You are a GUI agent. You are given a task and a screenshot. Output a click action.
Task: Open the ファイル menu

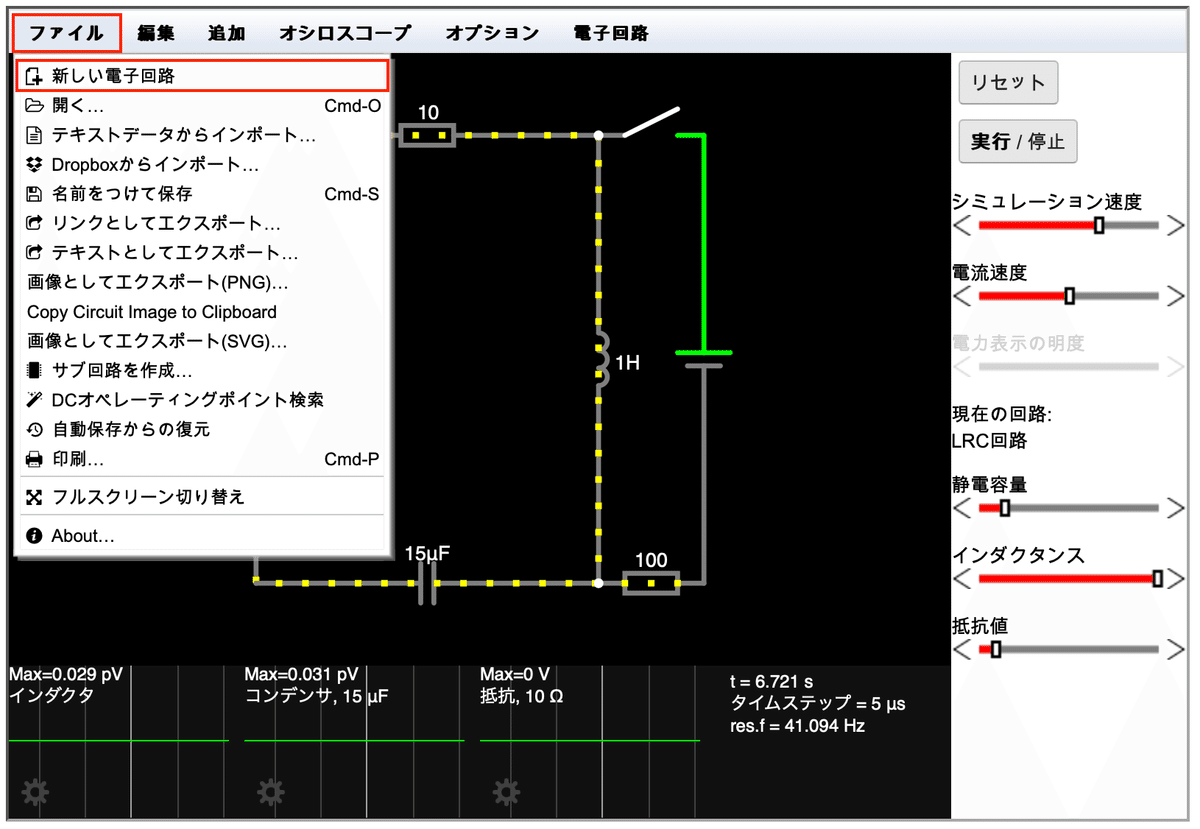[x=67, y=33]
